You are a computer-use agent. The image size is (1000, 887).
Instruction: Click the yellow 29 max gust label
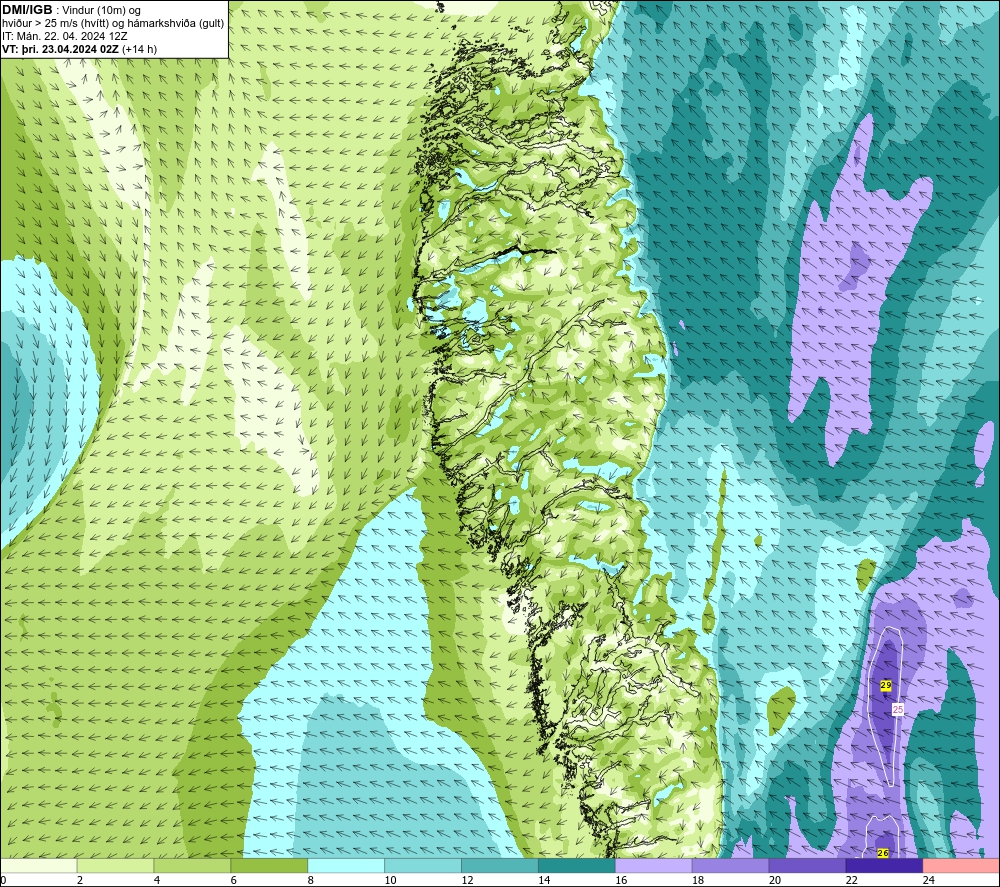[x=885, y=685]
